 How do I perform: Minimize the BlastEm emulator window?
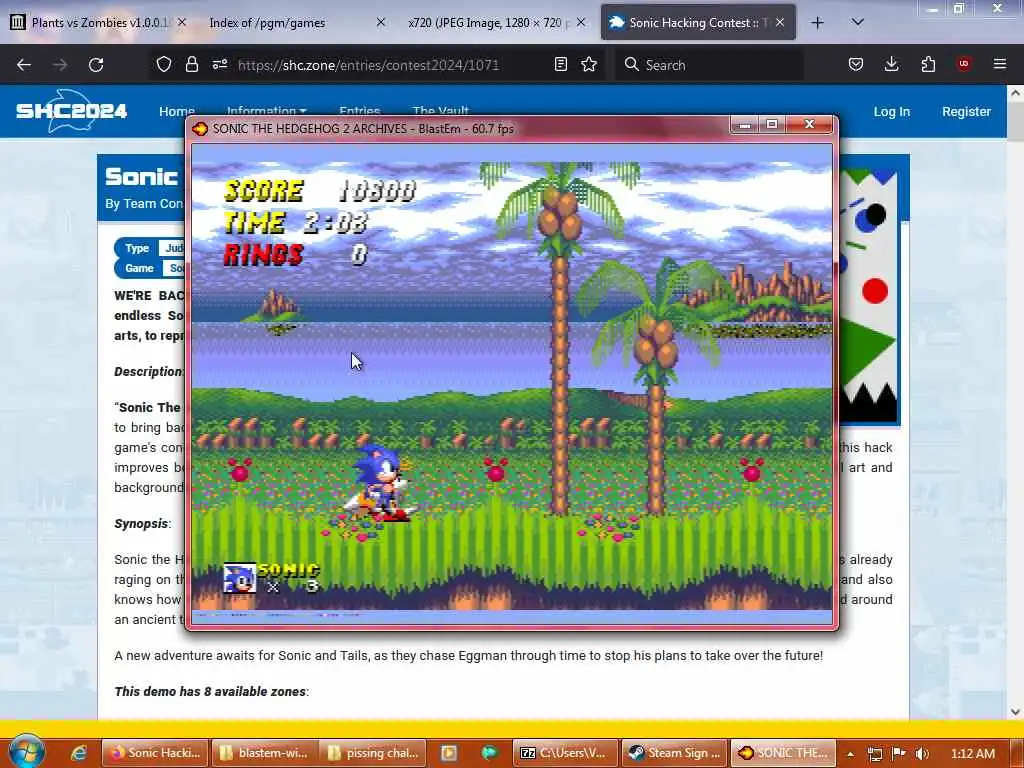[744, 124]
